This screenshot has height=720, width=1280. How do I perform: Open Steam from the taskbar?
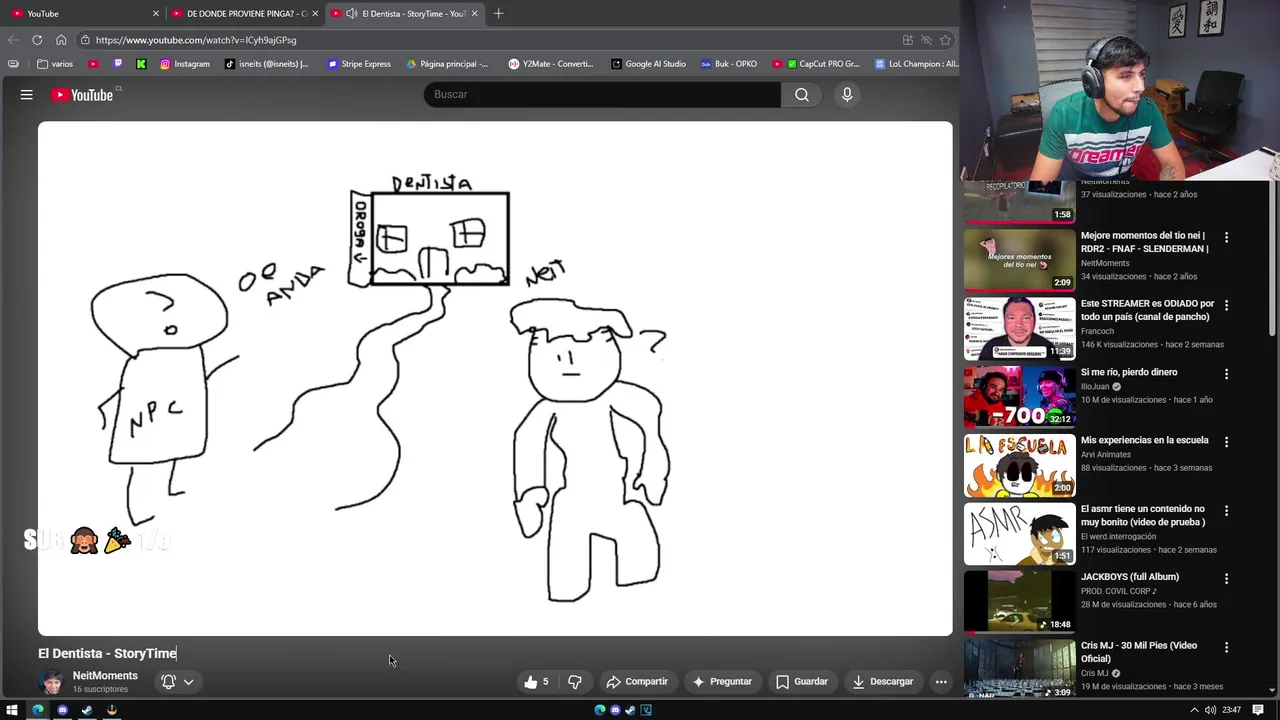tap(87, 710)
